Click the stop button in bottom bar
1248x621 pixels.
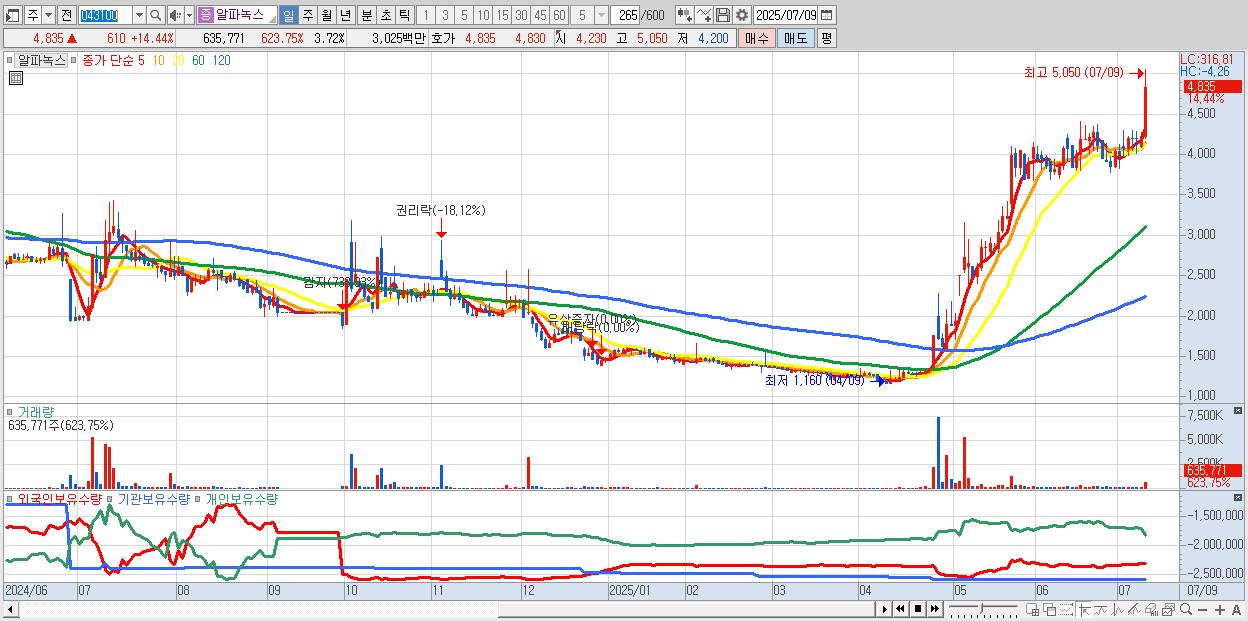[x=917, y=609]
